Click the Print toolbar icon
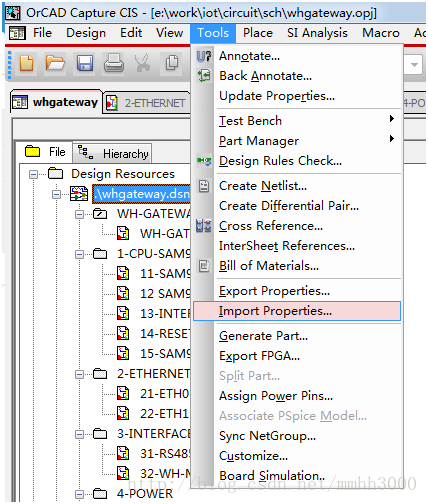This screenshot has height=504, width=428. (114, 63)
